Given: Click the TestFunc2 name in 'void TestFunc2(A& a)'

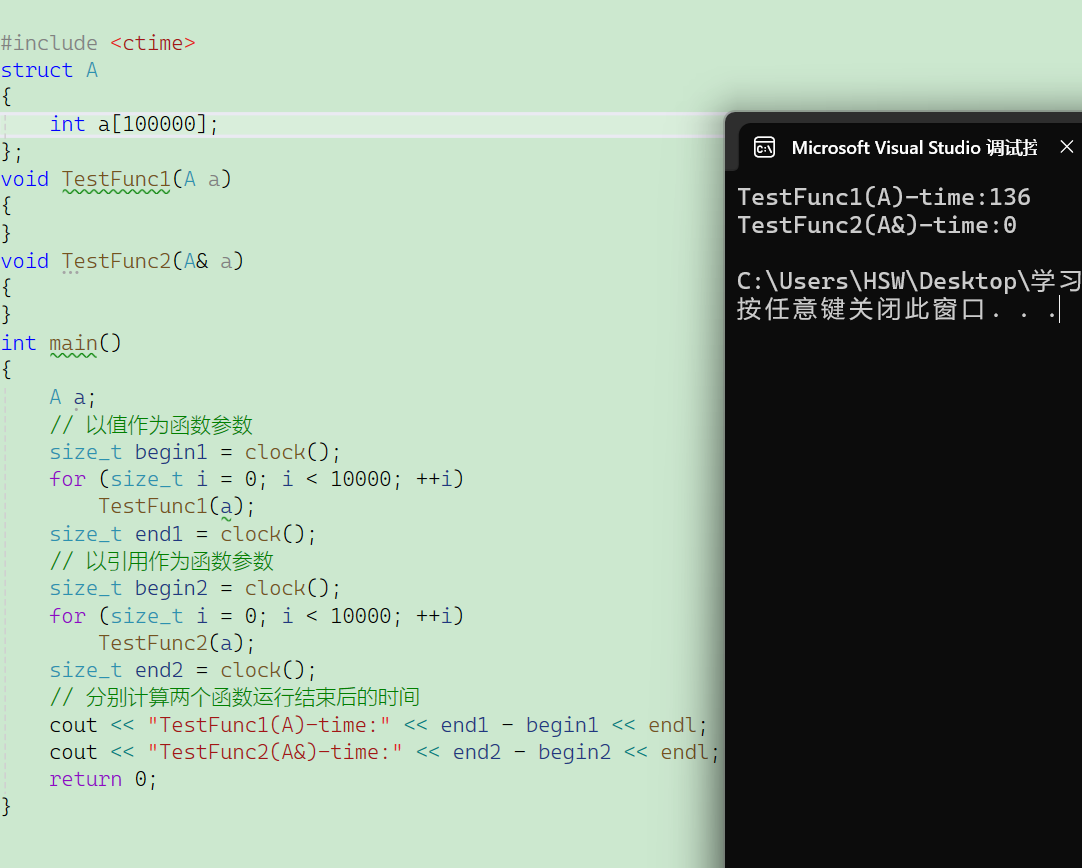Looking at the screenshot, I should pyautogui.click(x=116, y=262).
